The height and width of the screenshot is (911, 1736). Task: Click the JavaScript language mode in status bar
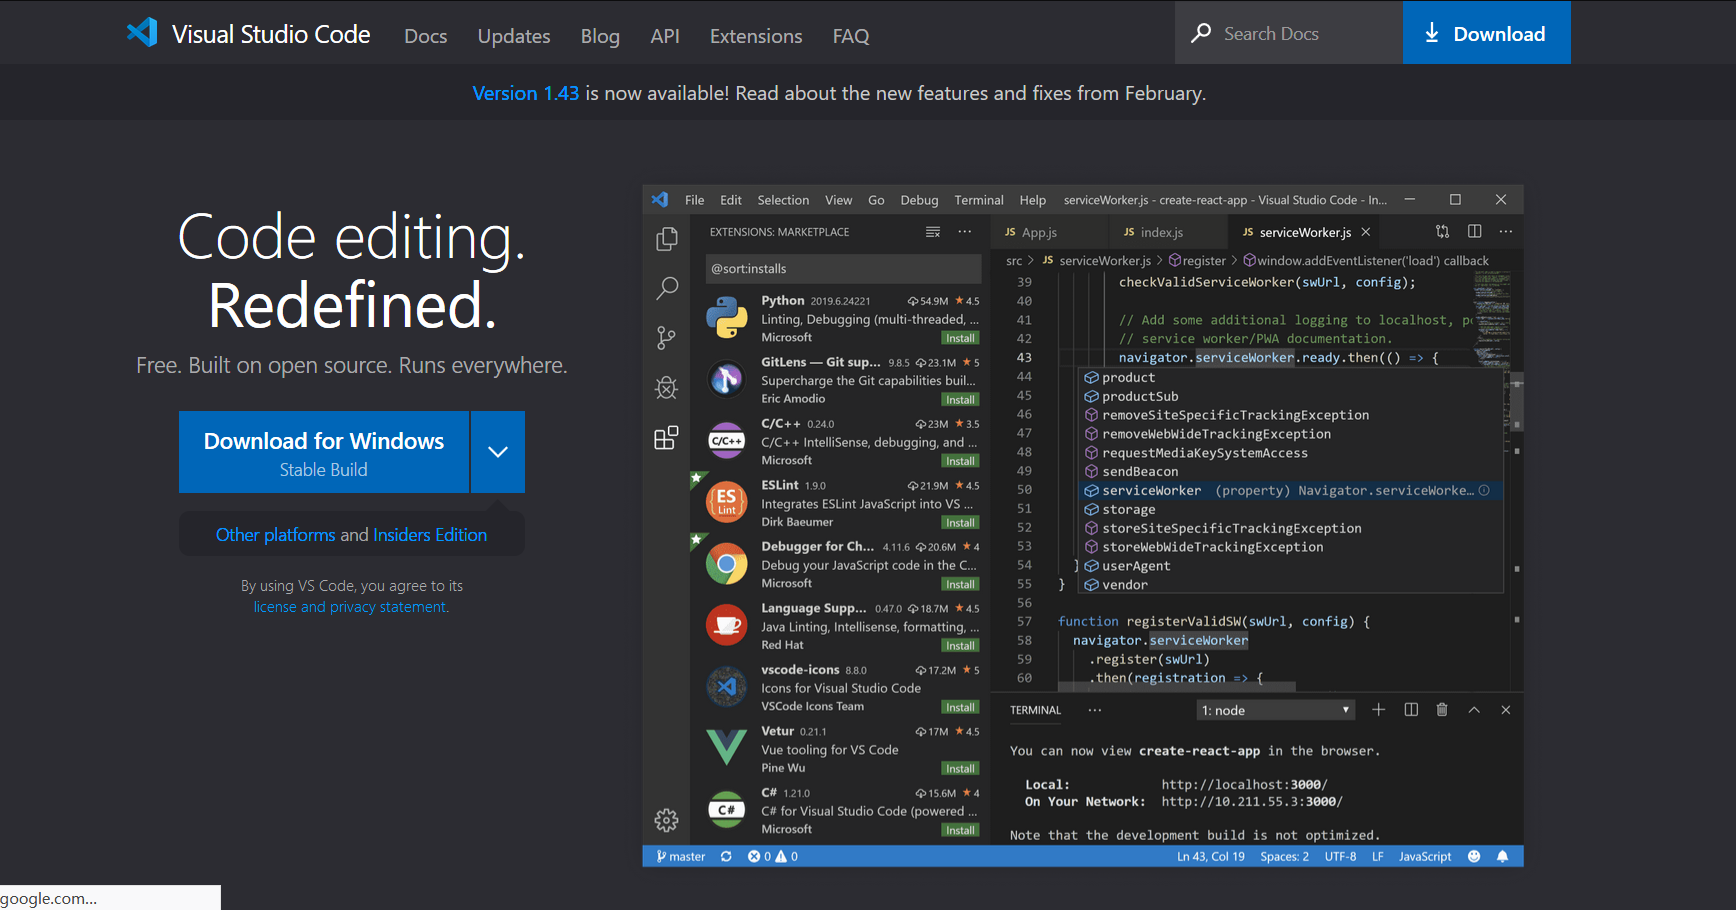(1425, 856)
